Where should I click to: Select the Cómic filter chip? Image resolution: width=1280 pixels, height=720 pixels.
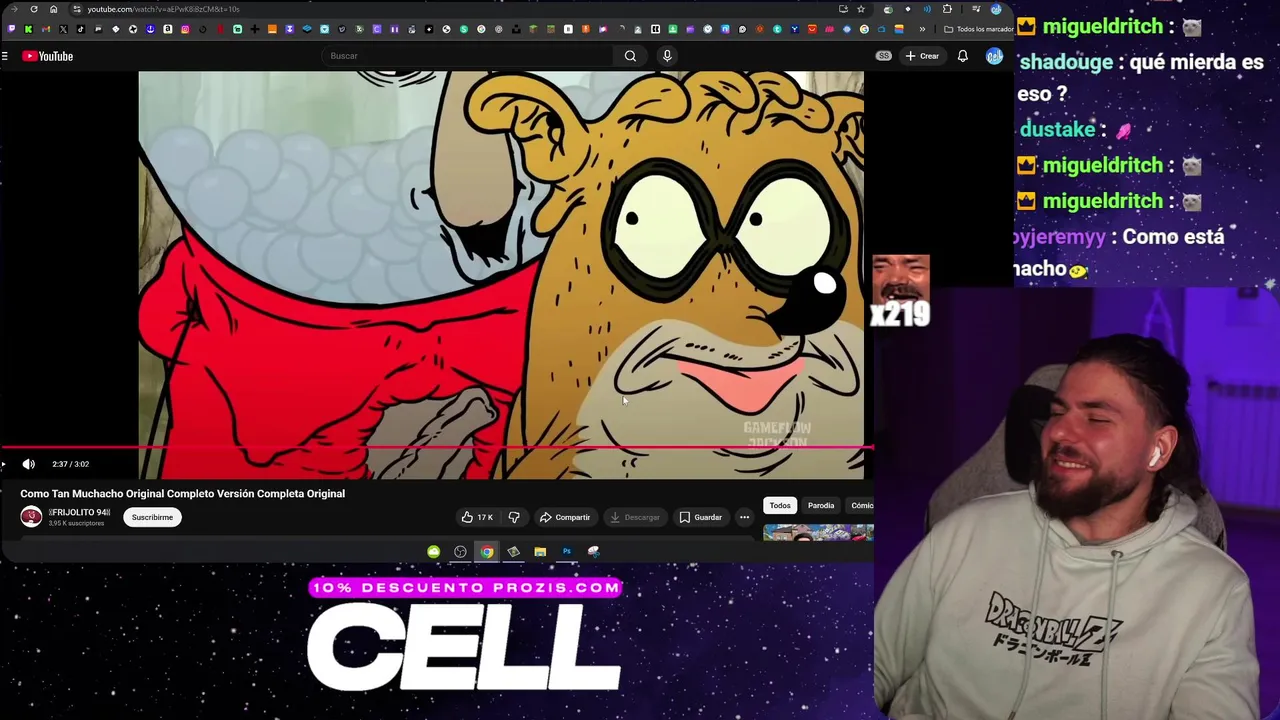coord(861,505)
